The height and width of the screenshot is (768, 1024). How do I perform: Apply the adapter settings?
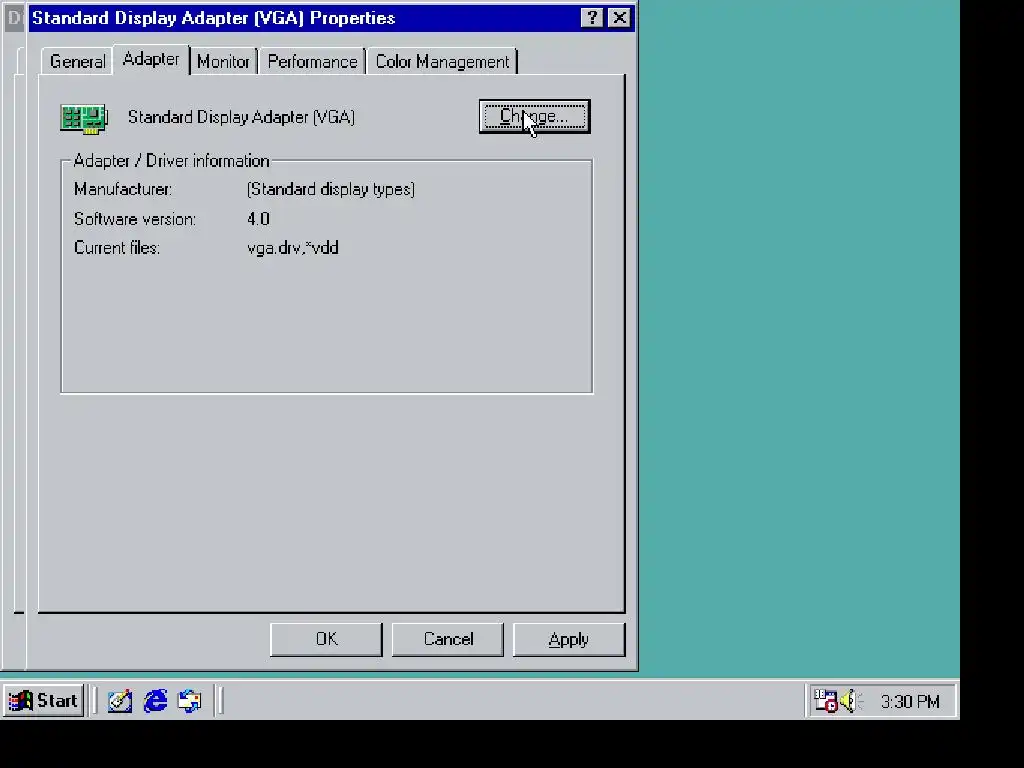coord(569,639)
